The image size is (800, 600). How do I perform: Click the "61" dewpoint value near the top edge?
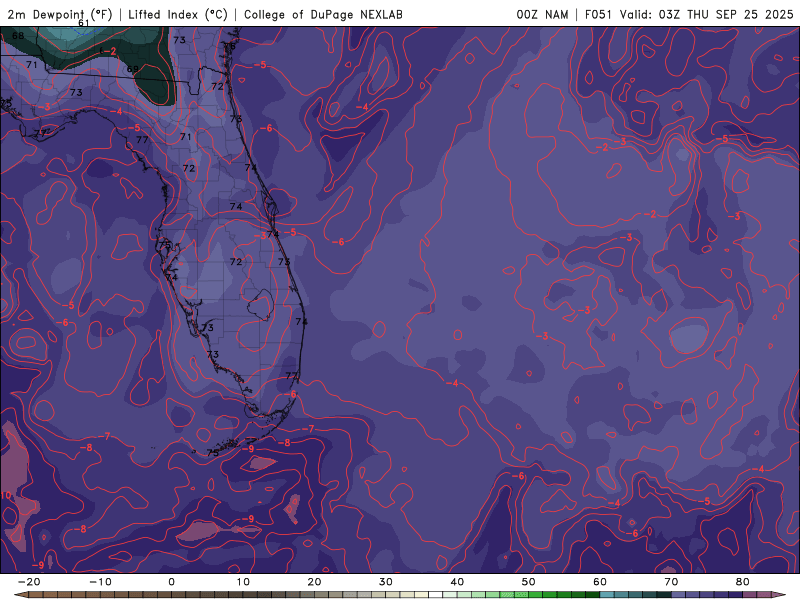click(84, 23)
